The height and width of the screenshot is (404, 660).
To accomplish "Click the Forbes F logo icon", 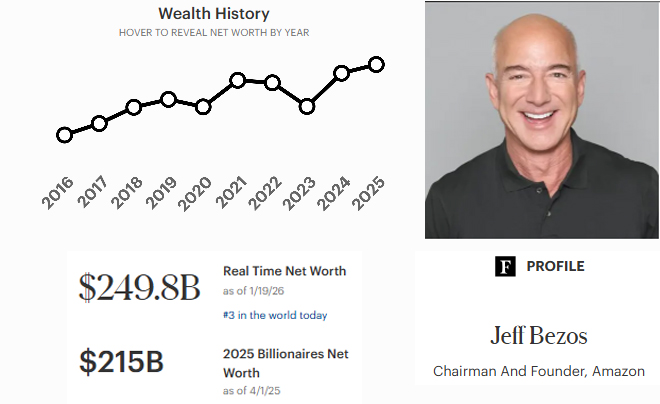I will click(505, 266).
